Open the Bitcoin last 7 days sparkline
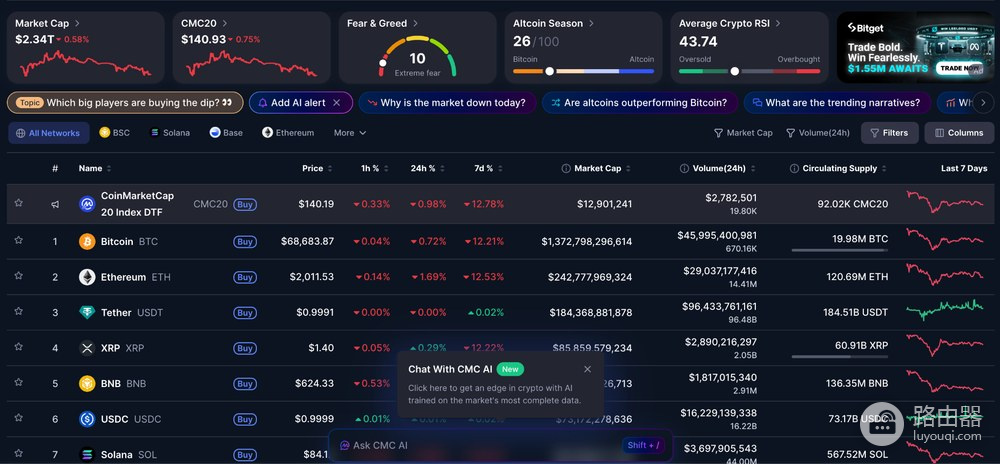The height and width of the screenshot is (464, 1000). [945, 240]
